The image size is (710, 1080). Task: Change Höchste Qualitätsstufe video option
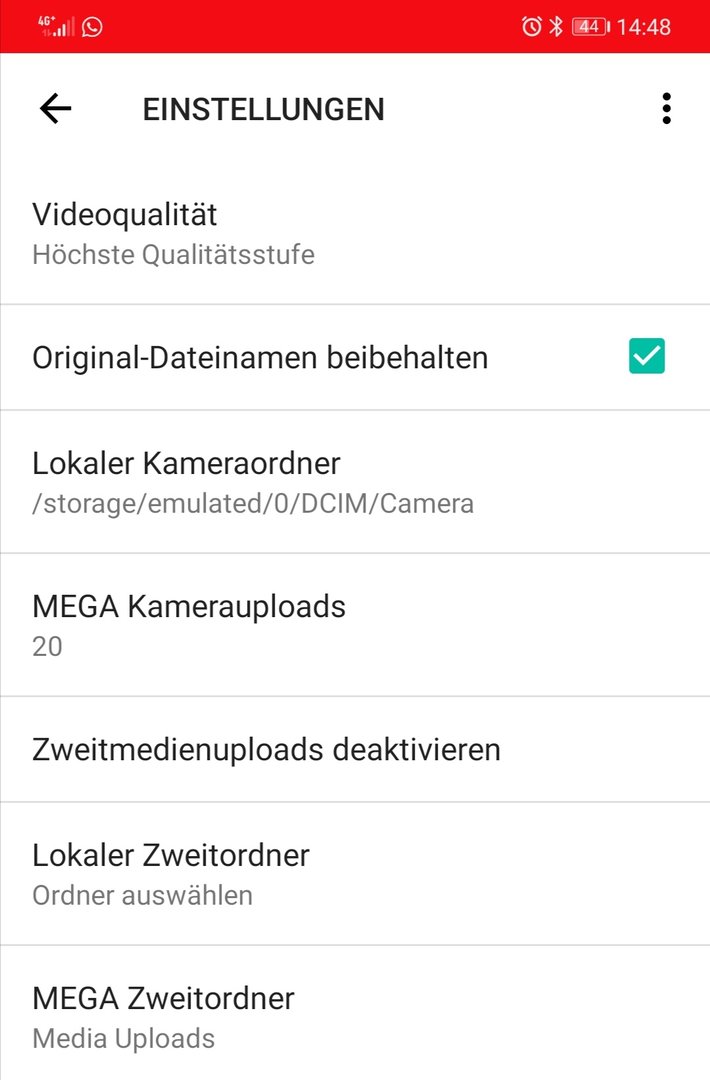click(x=174, y=255)
